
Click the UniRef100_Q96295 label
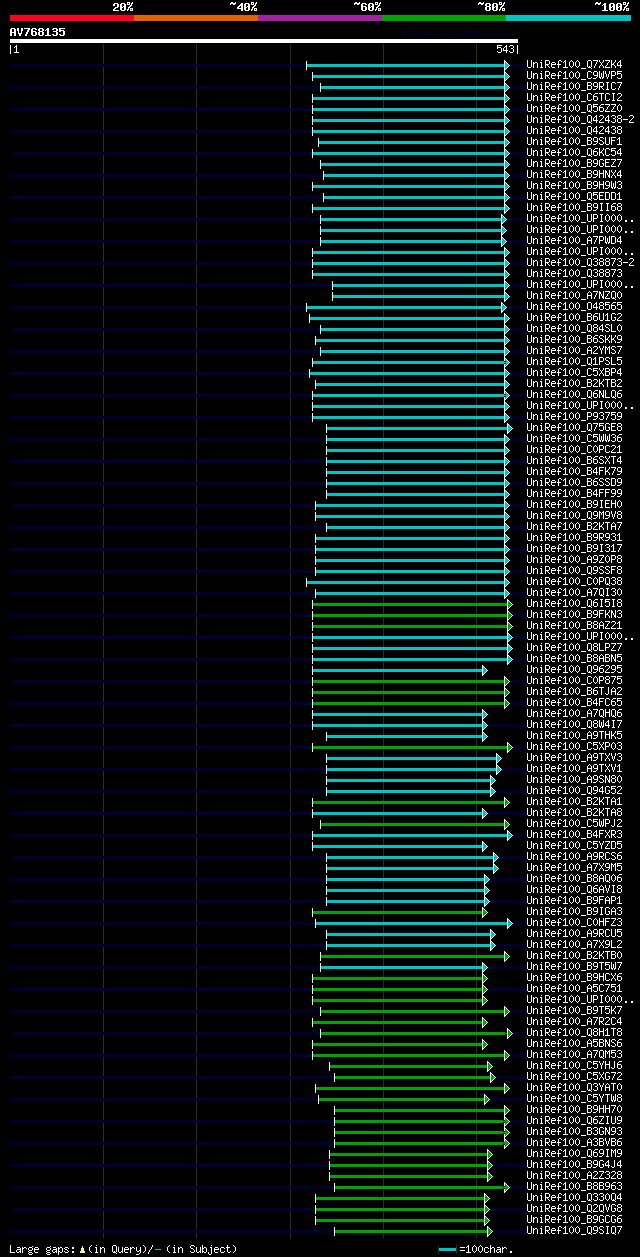point(574,669)
